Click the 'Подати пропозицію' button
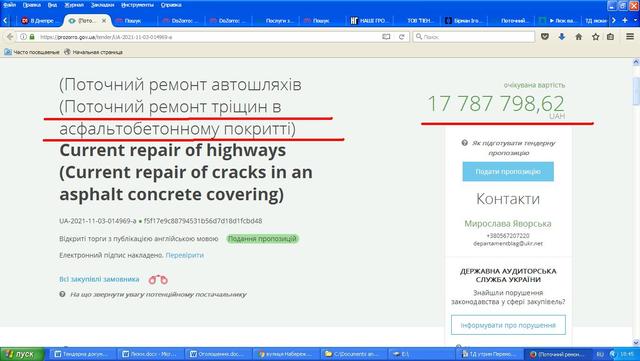 508,172
